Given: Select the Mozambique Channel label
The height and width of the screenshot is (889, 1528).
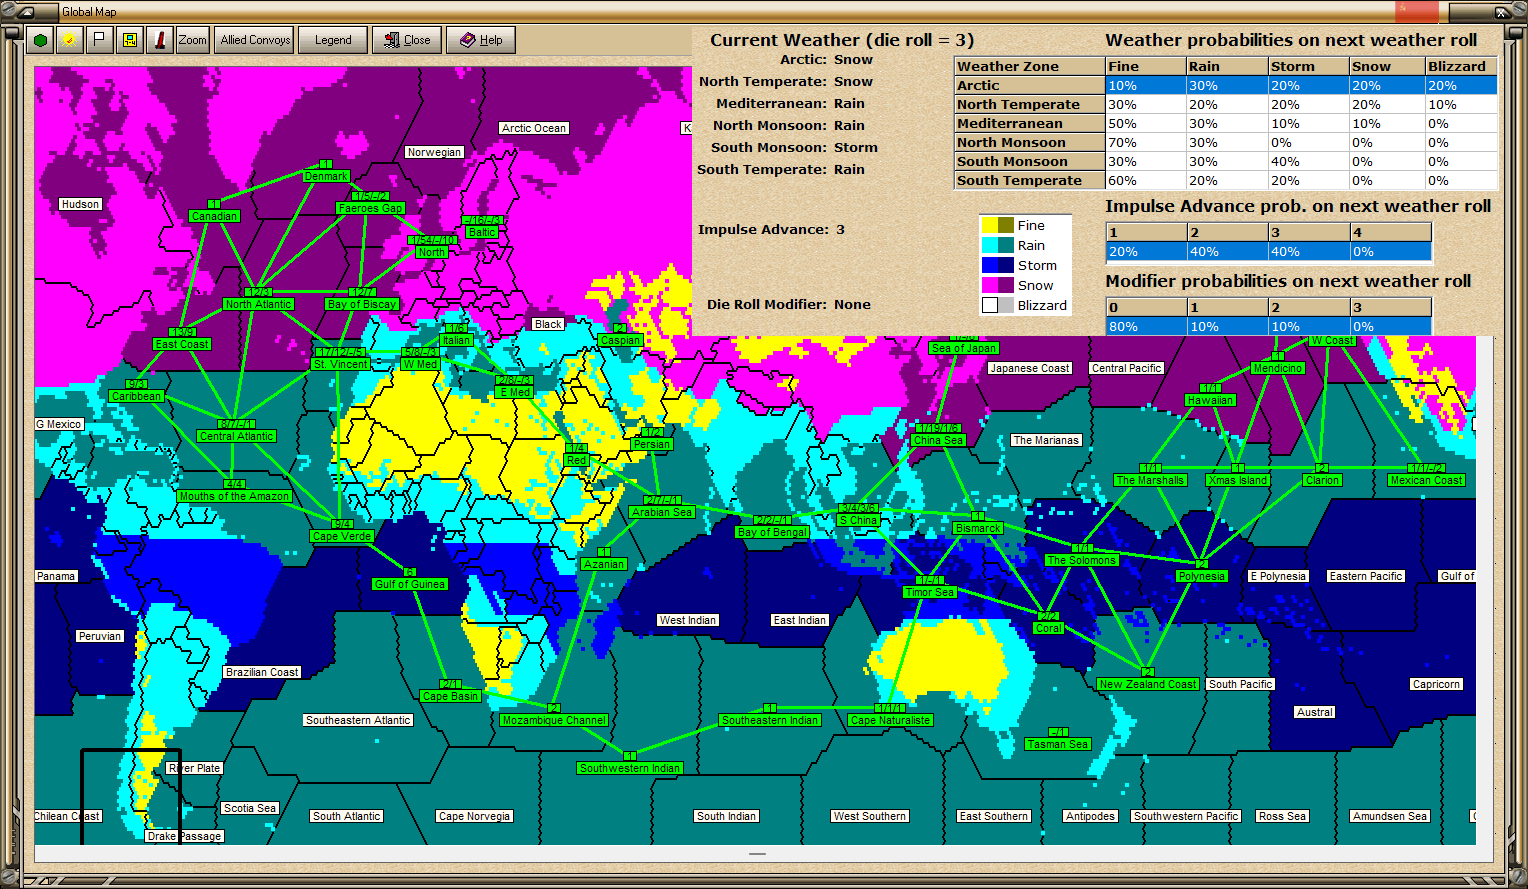Looking at the screenshot, I should tap(554, 720).
